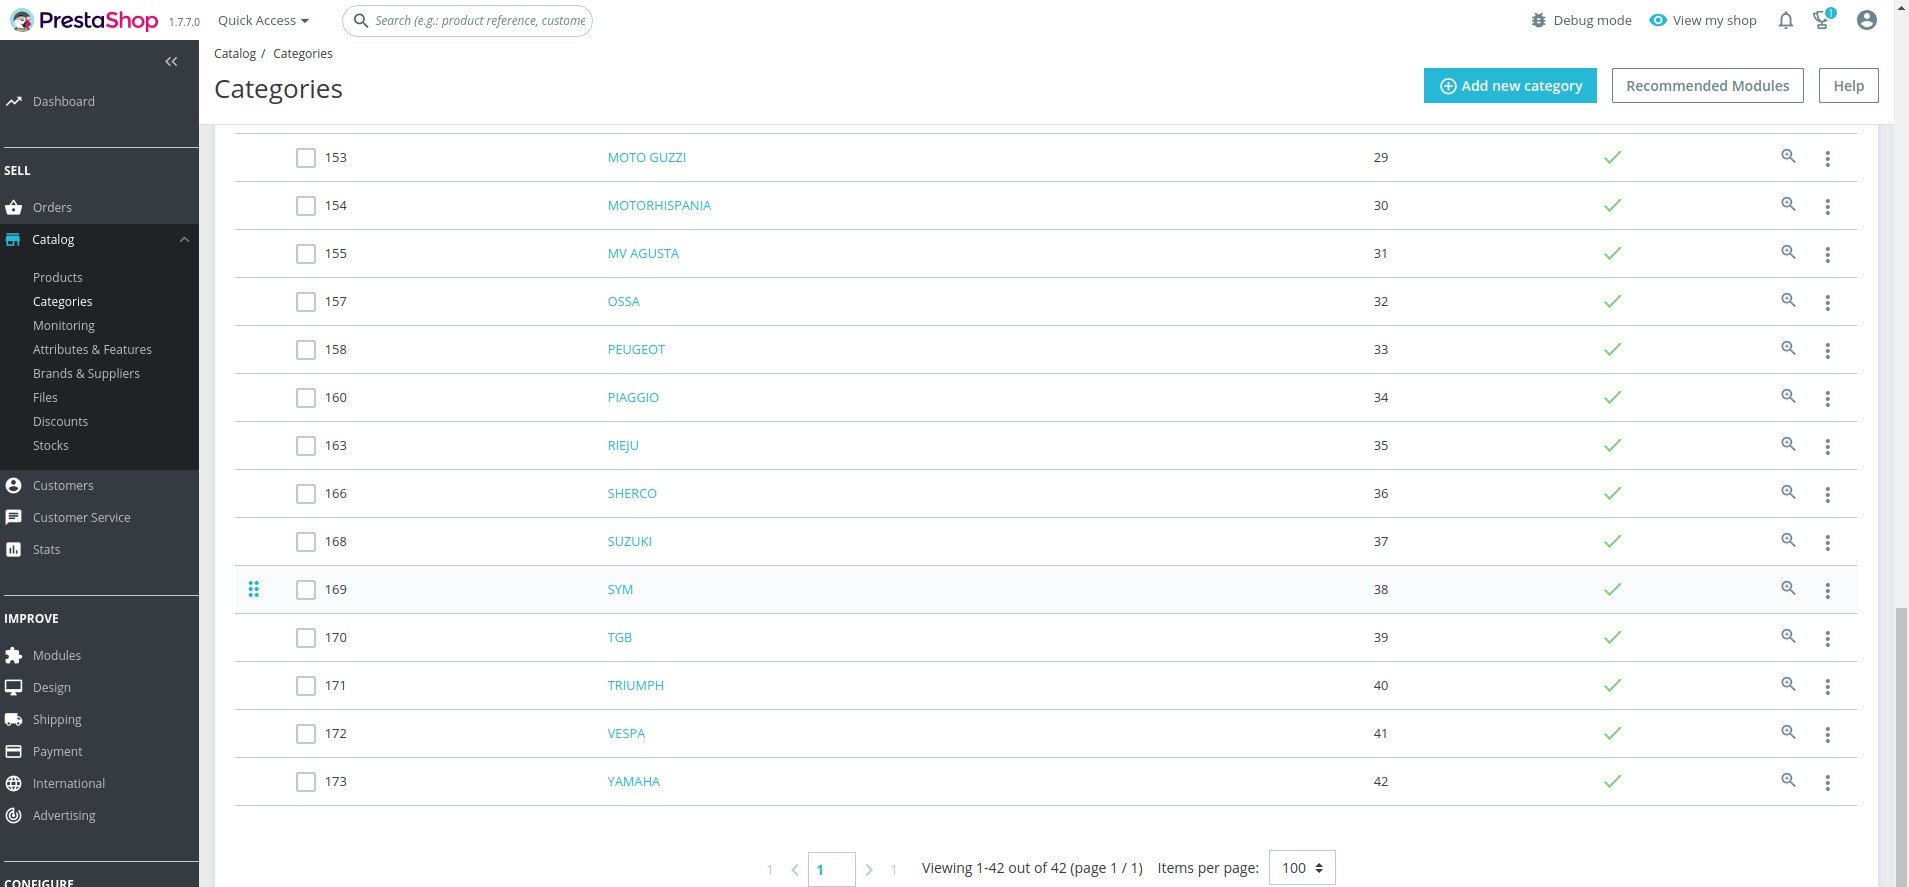Viewport: 1909px width, 887px height.
Task: Collapse the Catalog menu chevron
Action: 184,240
